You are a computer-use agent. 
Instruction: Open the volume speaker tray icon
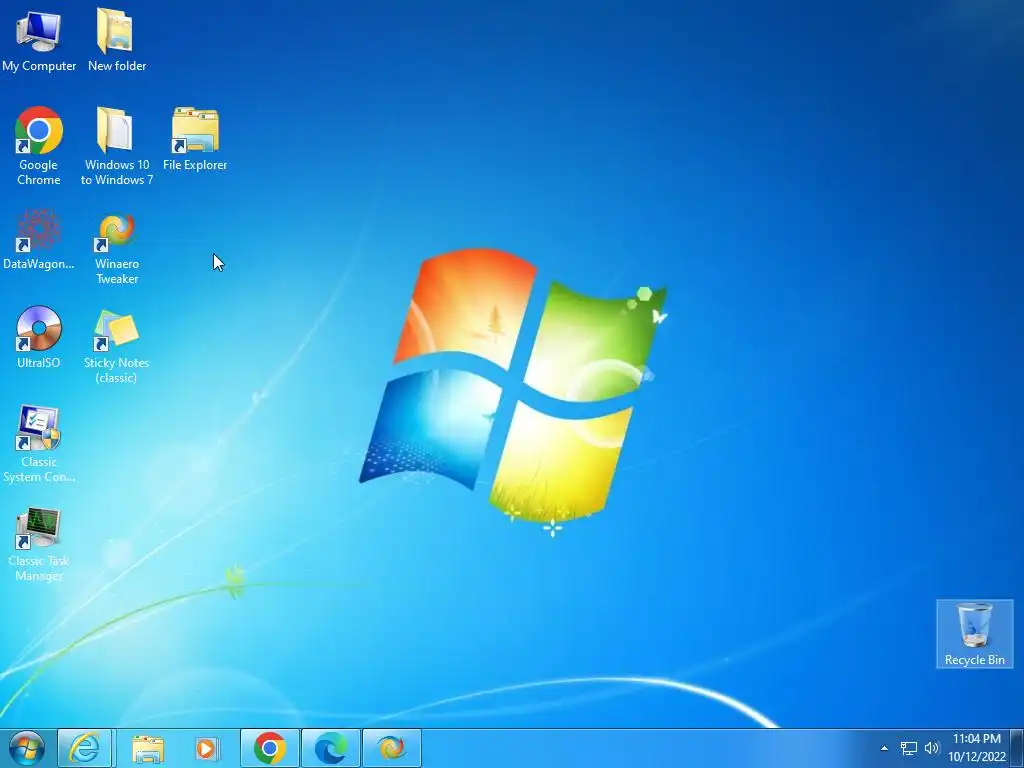[x=932, y=748]
